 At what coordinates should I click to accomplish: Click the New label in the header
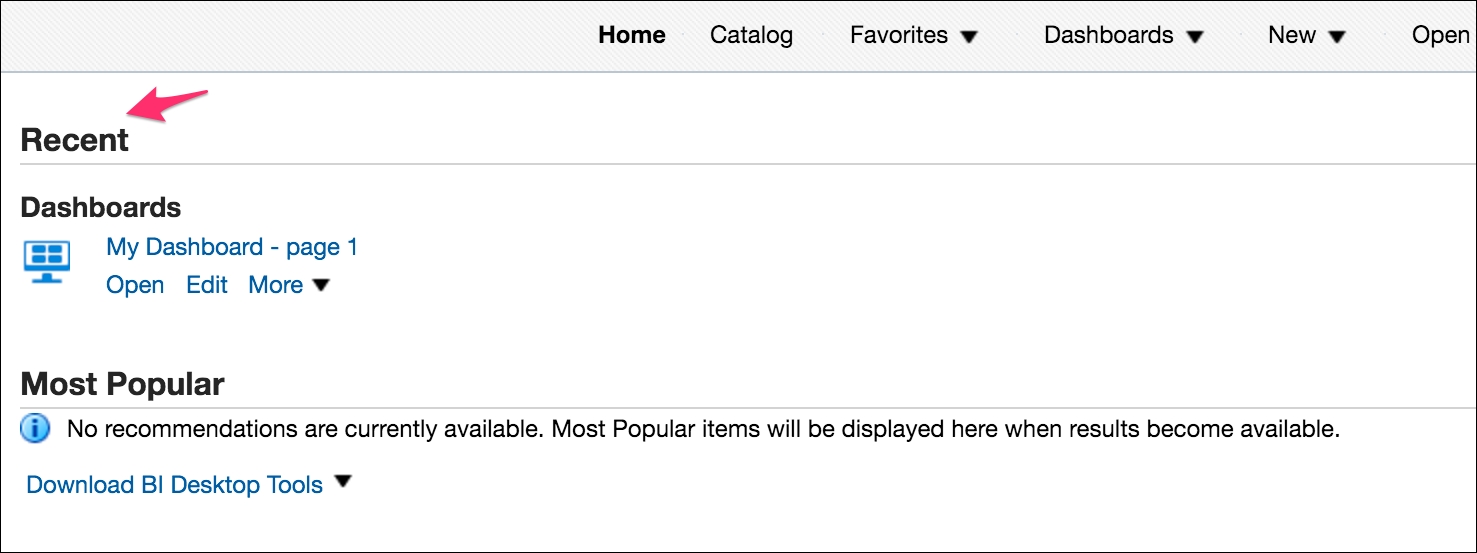pos(1292,35)
